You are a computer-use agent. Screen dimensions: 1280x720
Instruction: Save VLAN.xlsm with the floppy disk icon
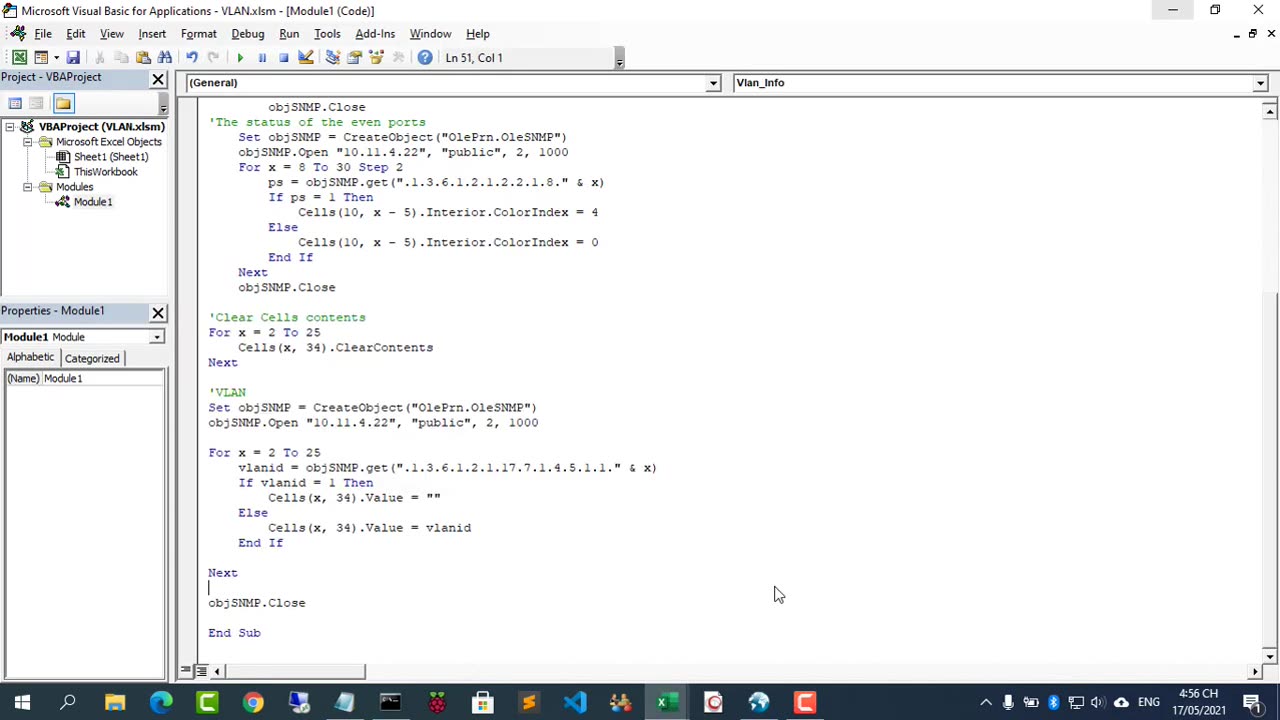click(73, 58)
